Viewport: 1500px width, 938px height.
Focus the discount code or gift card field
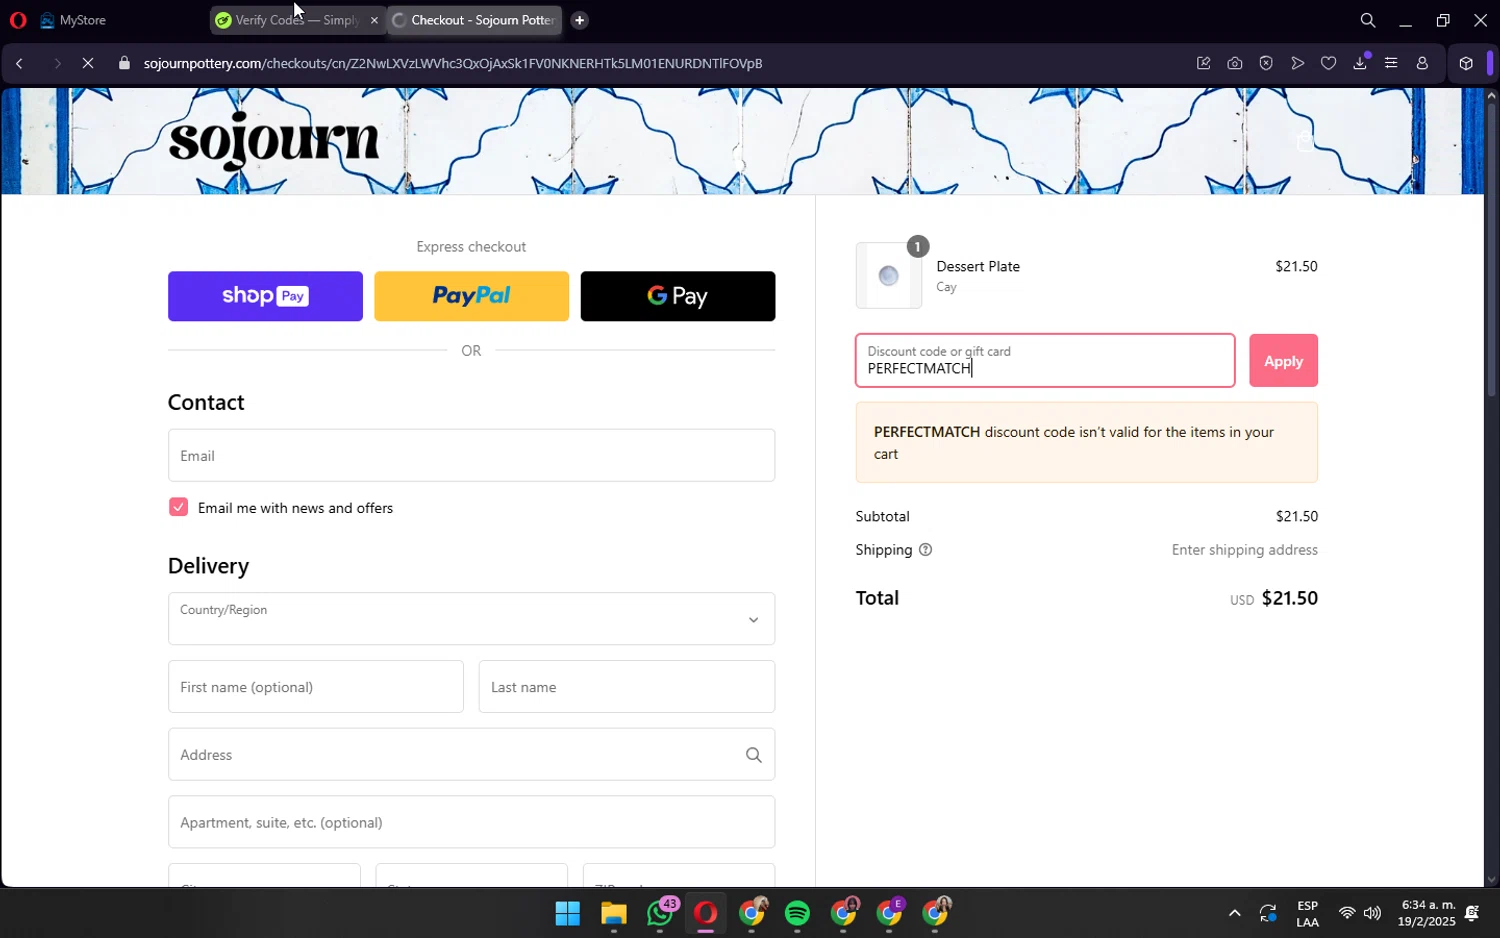point(1045,361)
